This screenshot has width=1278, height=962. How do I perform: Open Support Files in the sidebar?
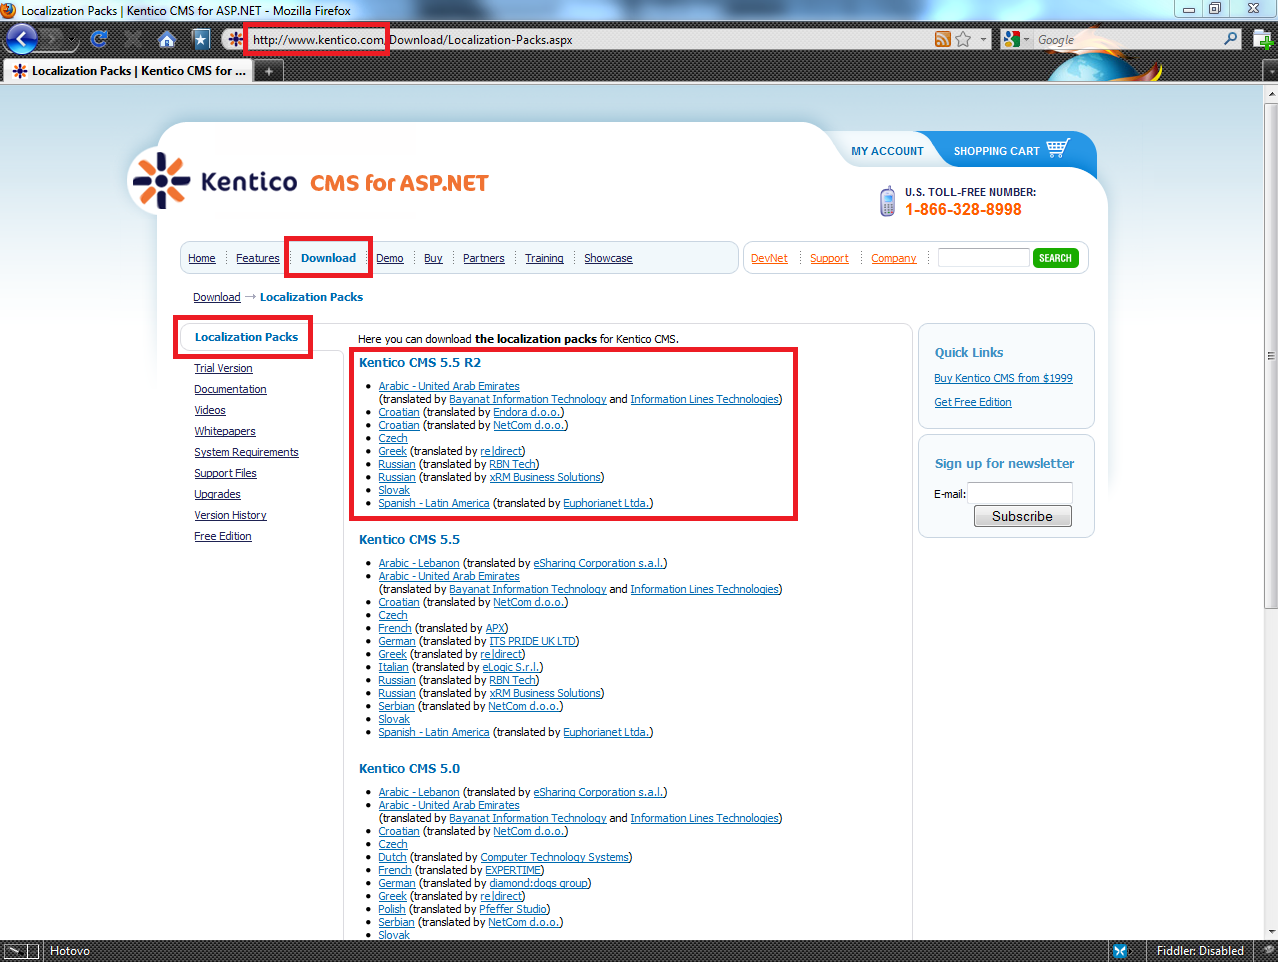tap(225, 473)
